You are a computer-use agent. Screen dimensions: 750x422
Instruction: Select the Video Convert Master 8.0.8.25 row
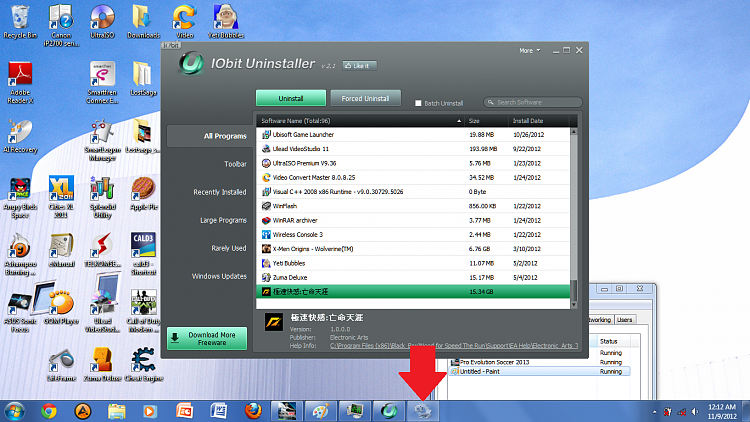413,178
